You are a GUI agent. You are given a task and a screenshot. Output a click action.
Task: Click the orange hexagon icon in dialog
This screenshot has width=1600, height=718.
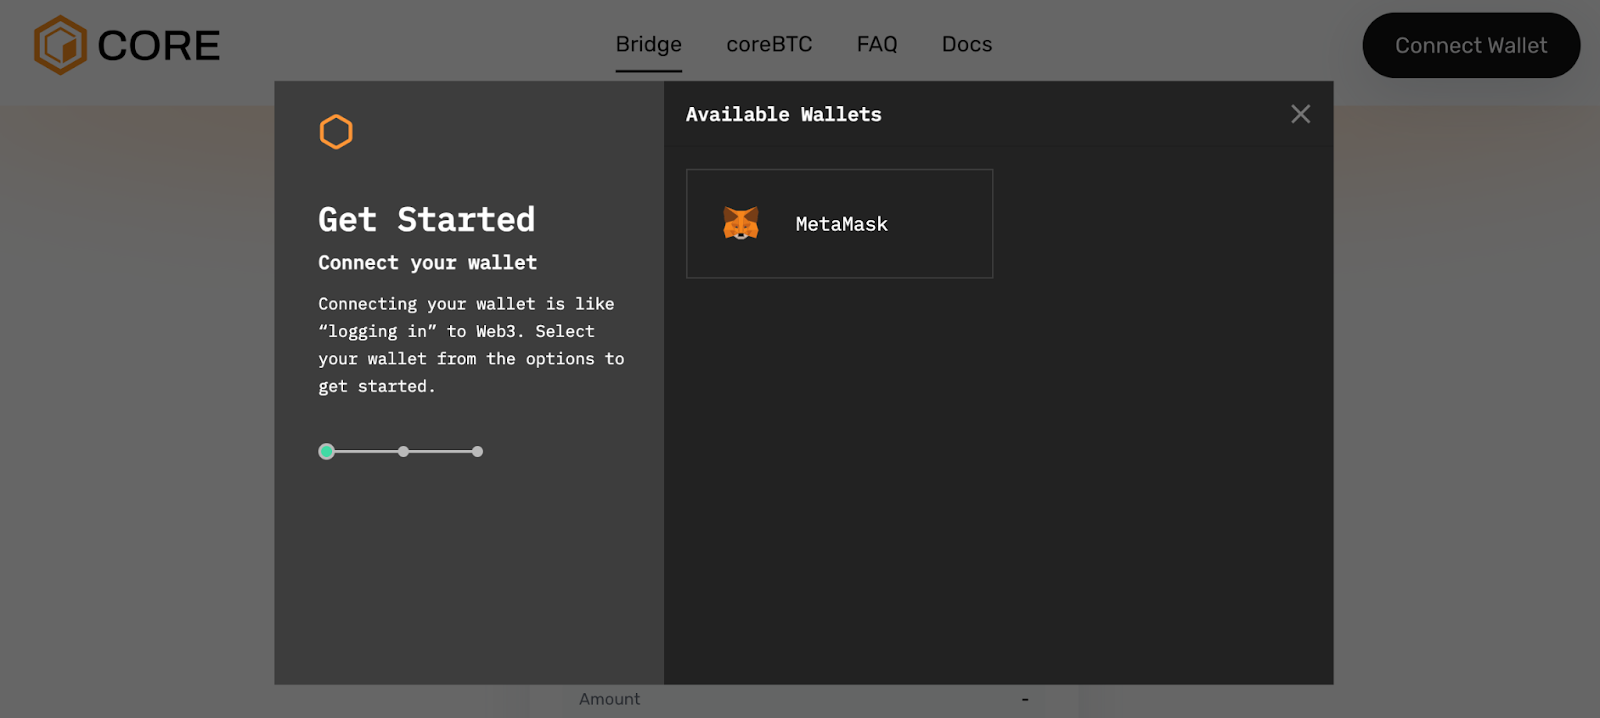pos(336,132)
